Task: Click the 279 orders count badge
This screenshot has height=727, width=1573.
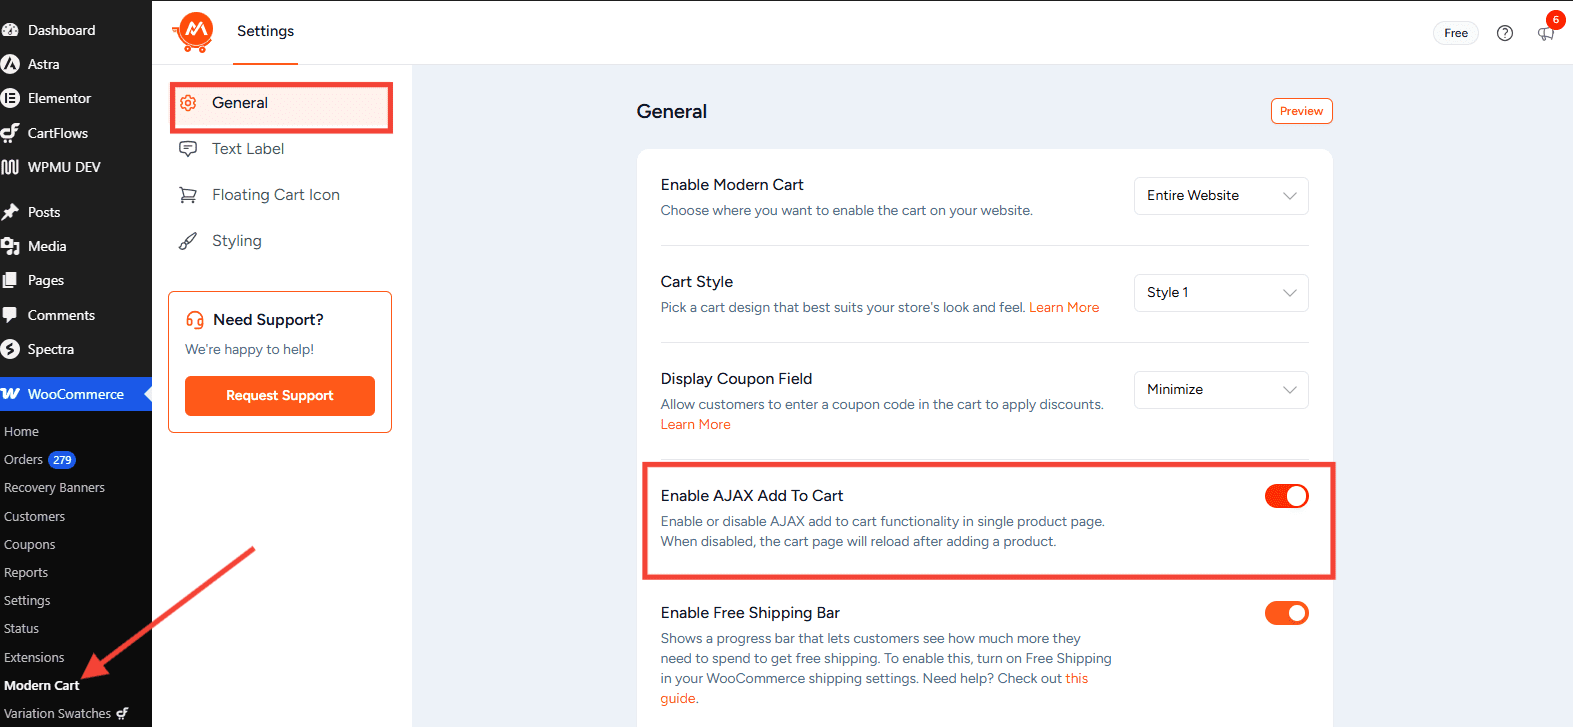Action: (62, 460)
